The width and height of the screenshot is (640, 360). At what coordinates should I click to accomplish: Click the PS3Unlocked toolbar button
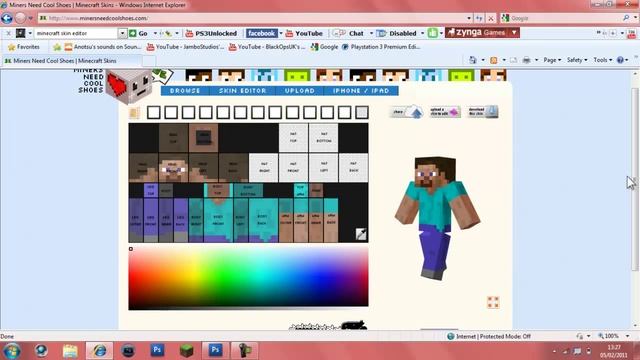(211, 33)
